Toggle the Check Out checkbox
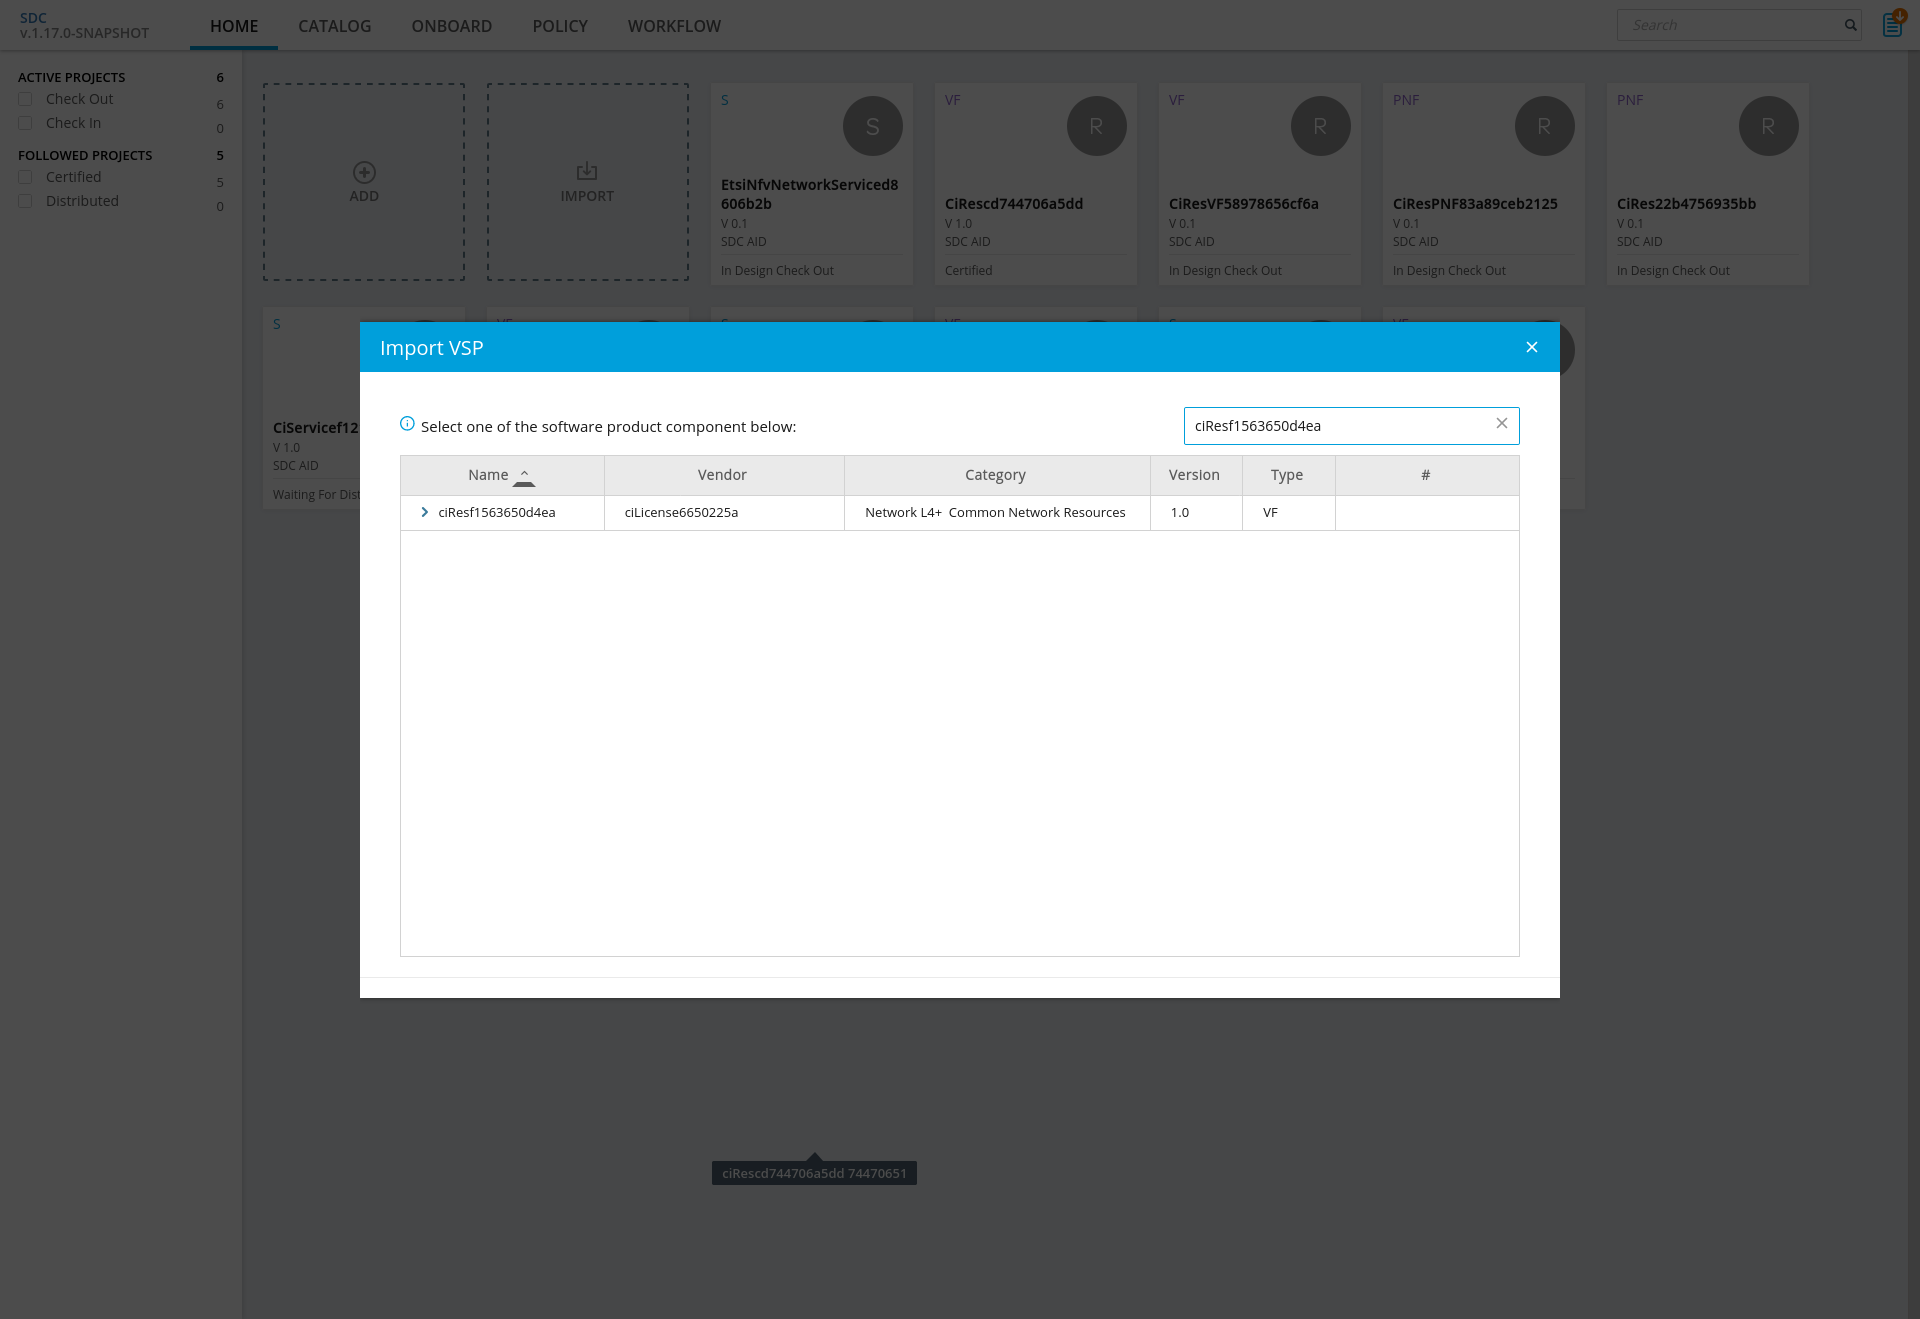 [25, 99]
